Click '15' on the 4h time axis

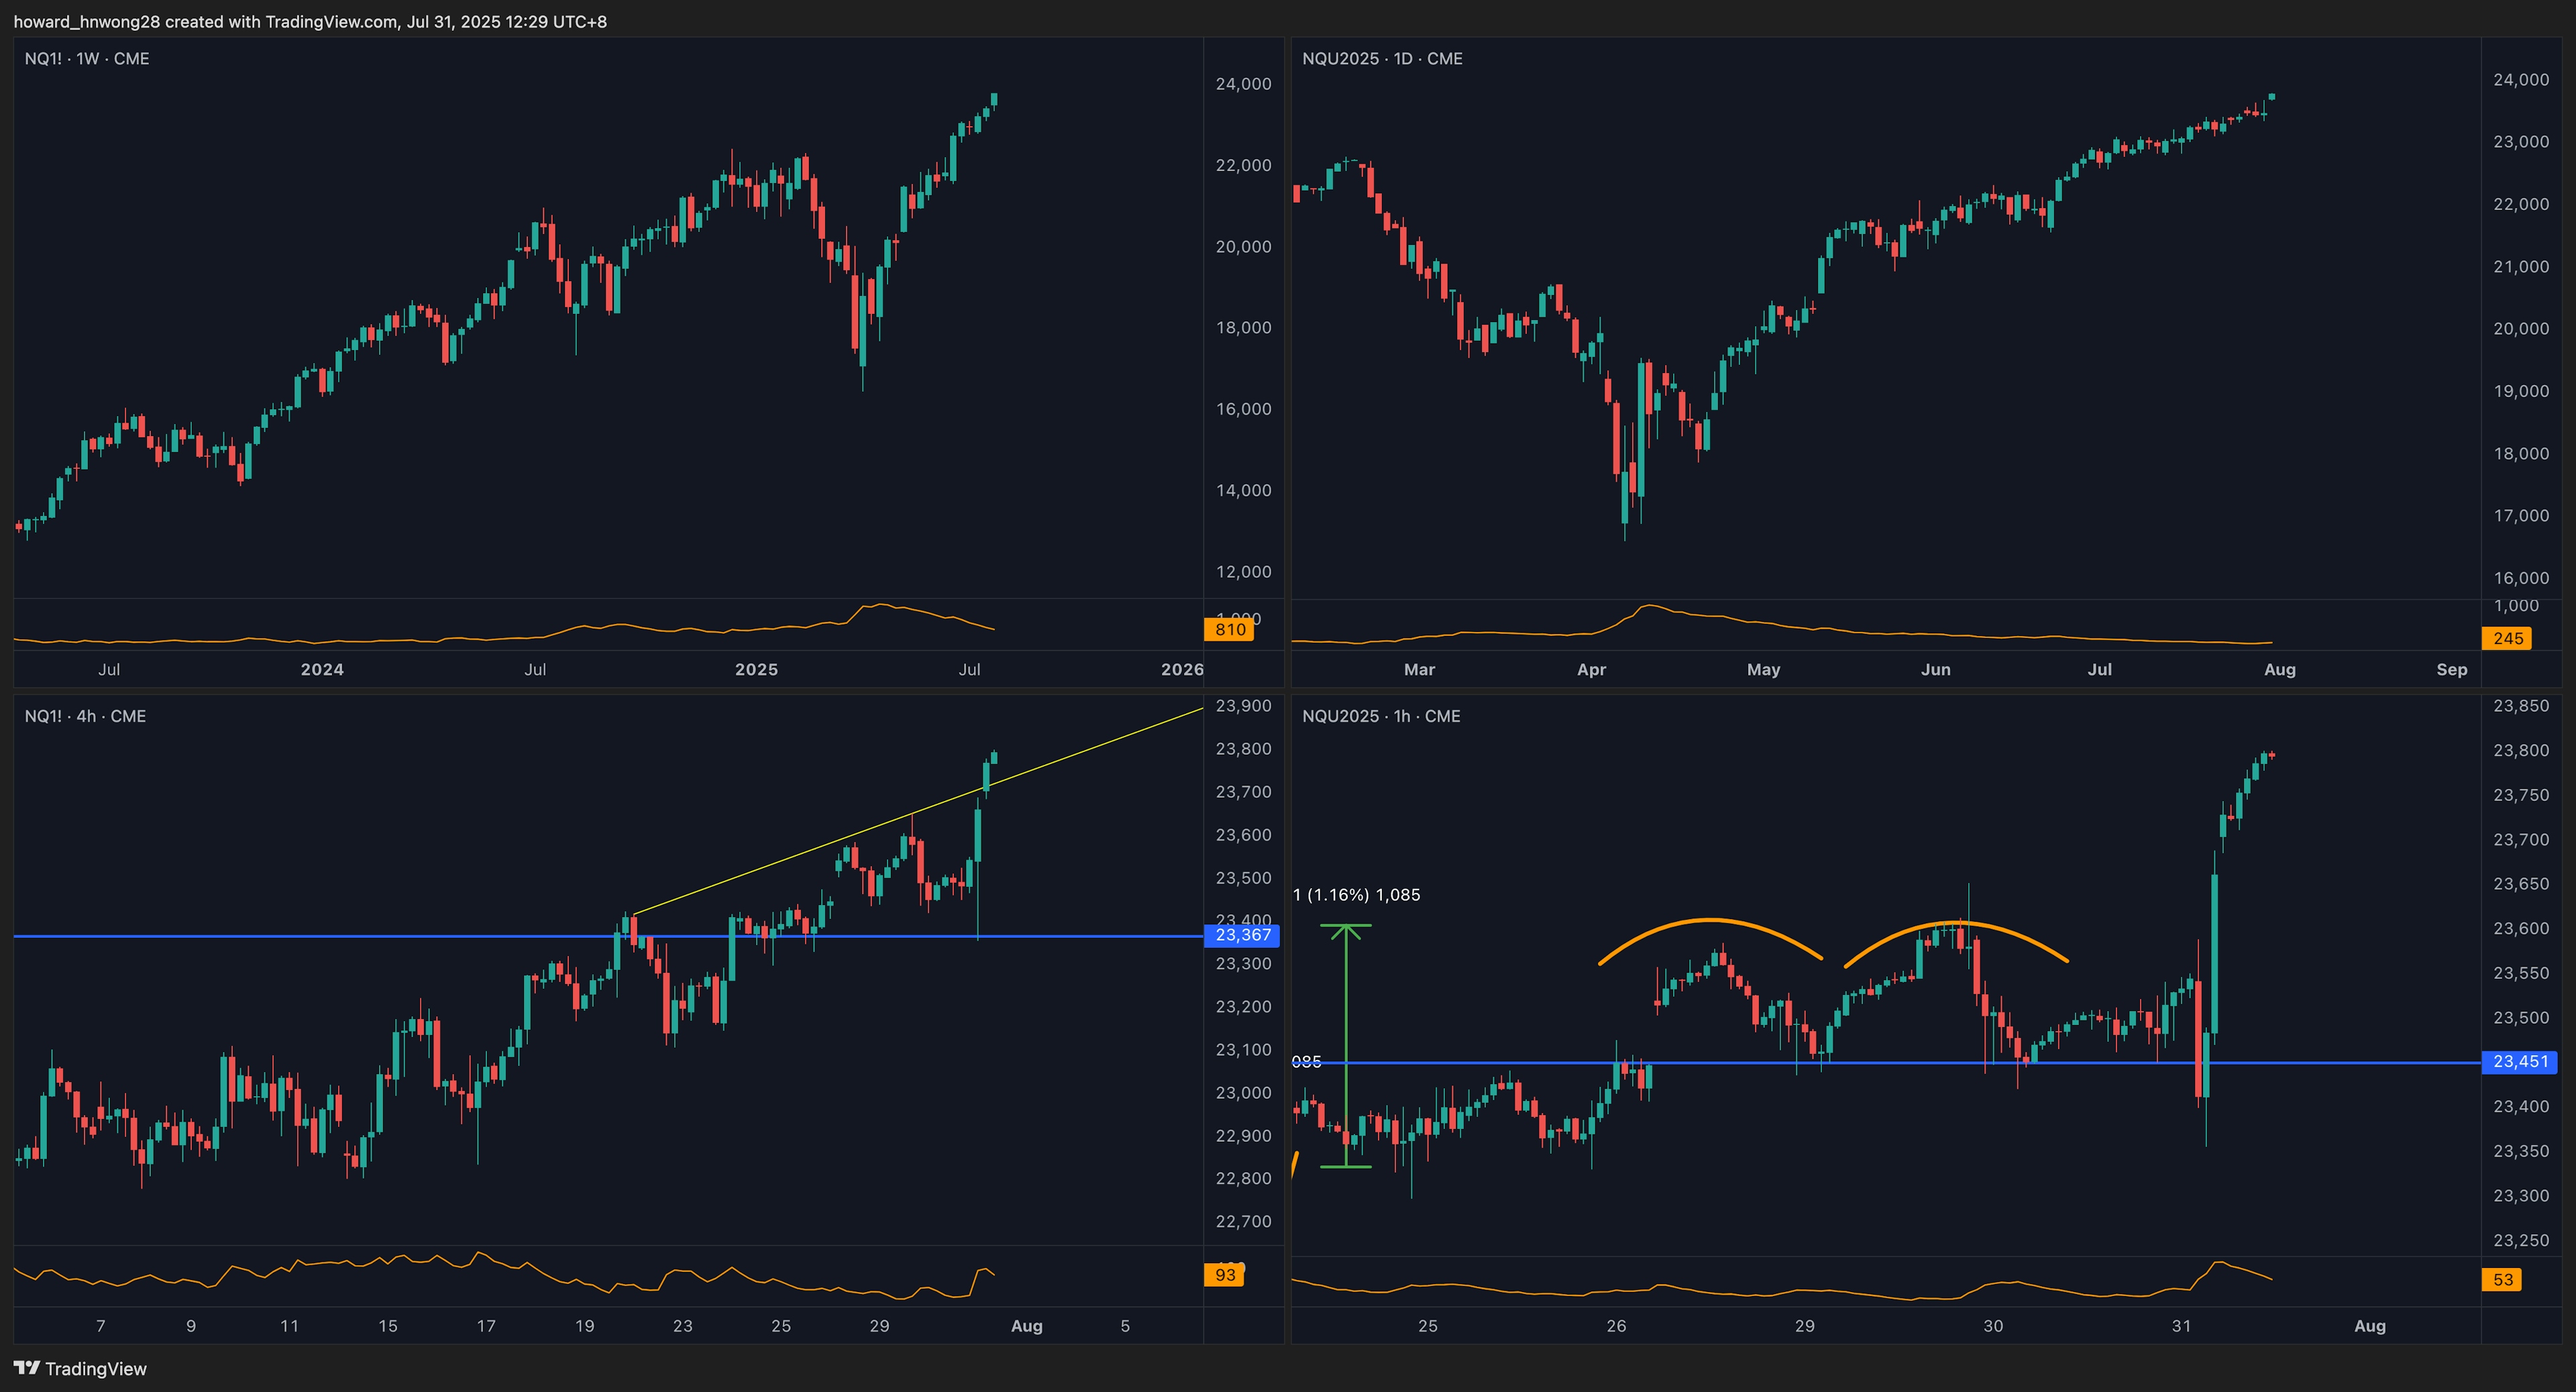(x=387, y=1326)
